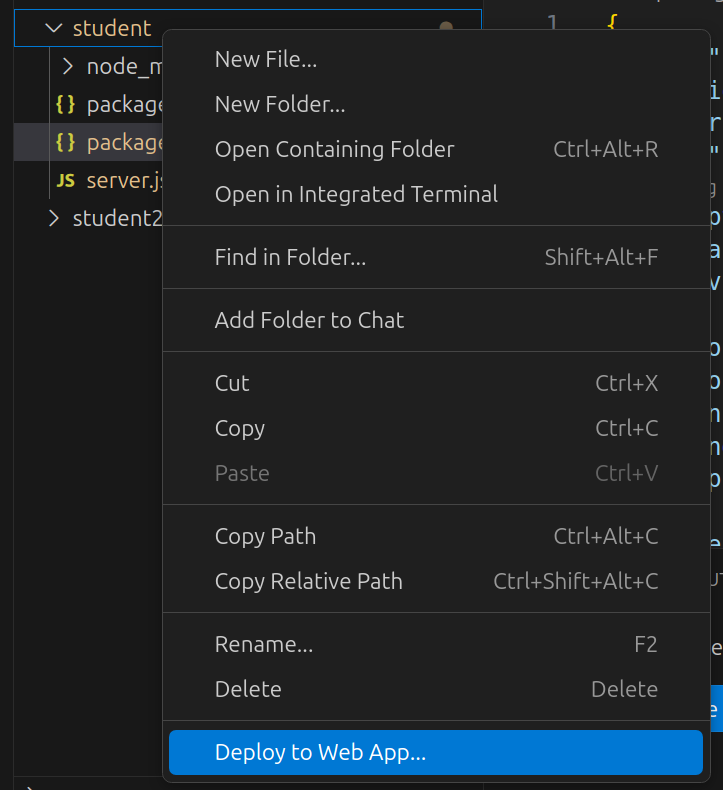Open Containing Folder from the menu
Screen dimensions: 723x790
point(334,149)
